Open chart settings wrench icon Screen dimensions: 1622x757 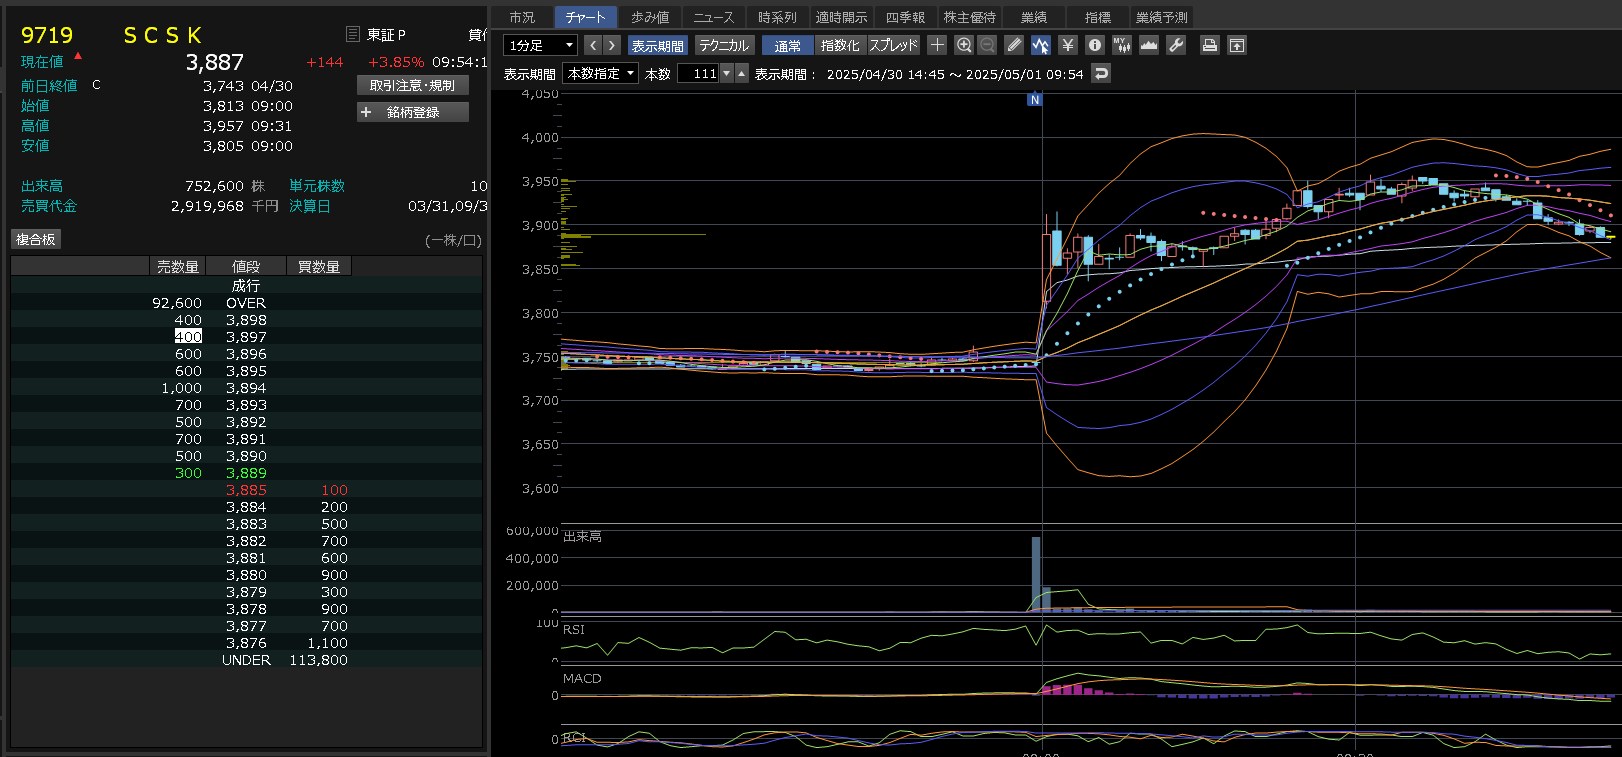coord(1176,45)
